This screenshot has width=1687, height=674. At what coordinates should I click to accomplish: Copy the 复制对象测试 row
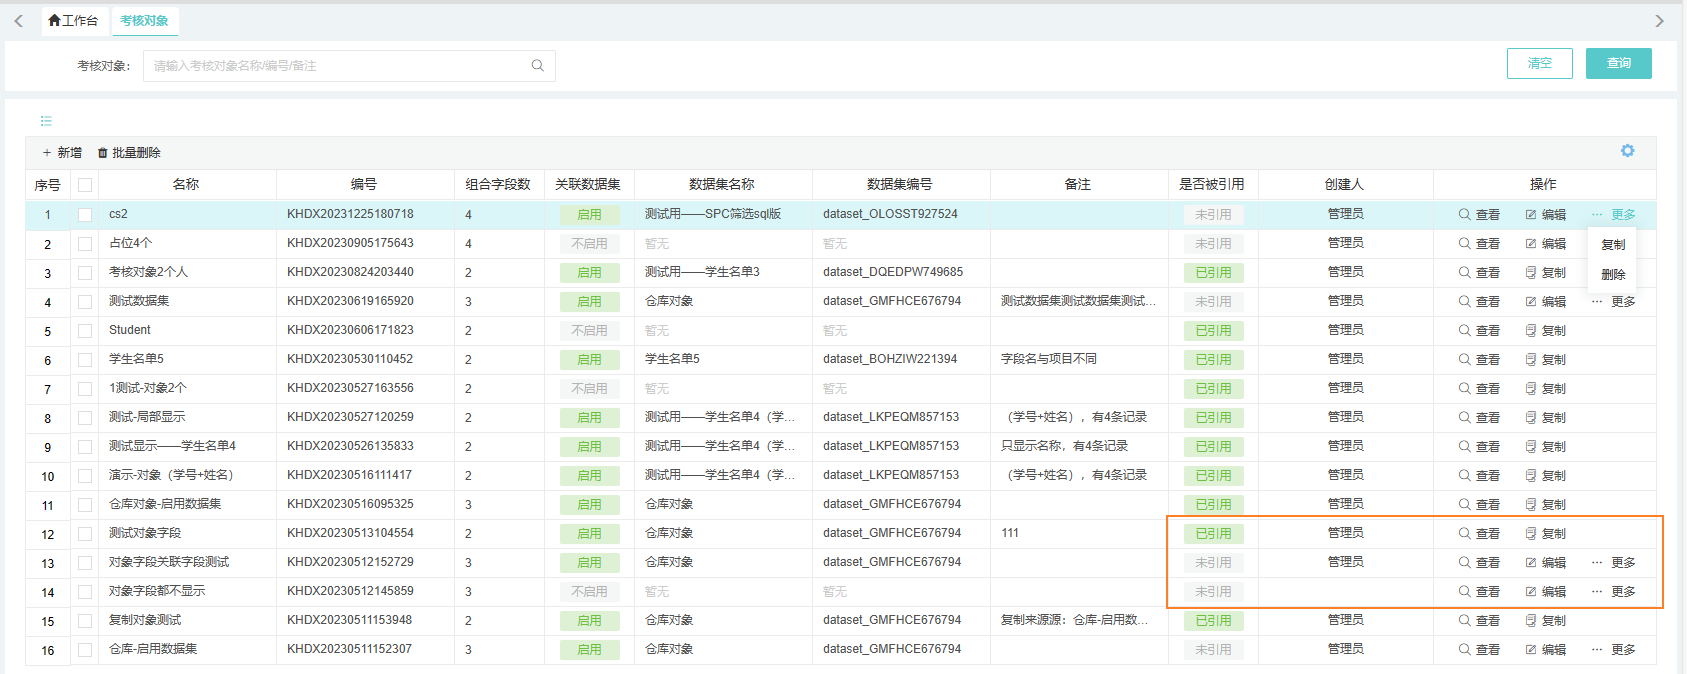click(x=1545, y=621)
